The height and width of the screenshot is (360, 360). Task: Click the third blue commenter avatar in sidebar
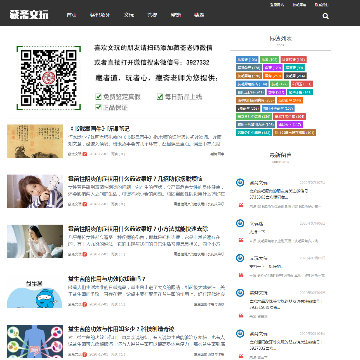(240, 258)
